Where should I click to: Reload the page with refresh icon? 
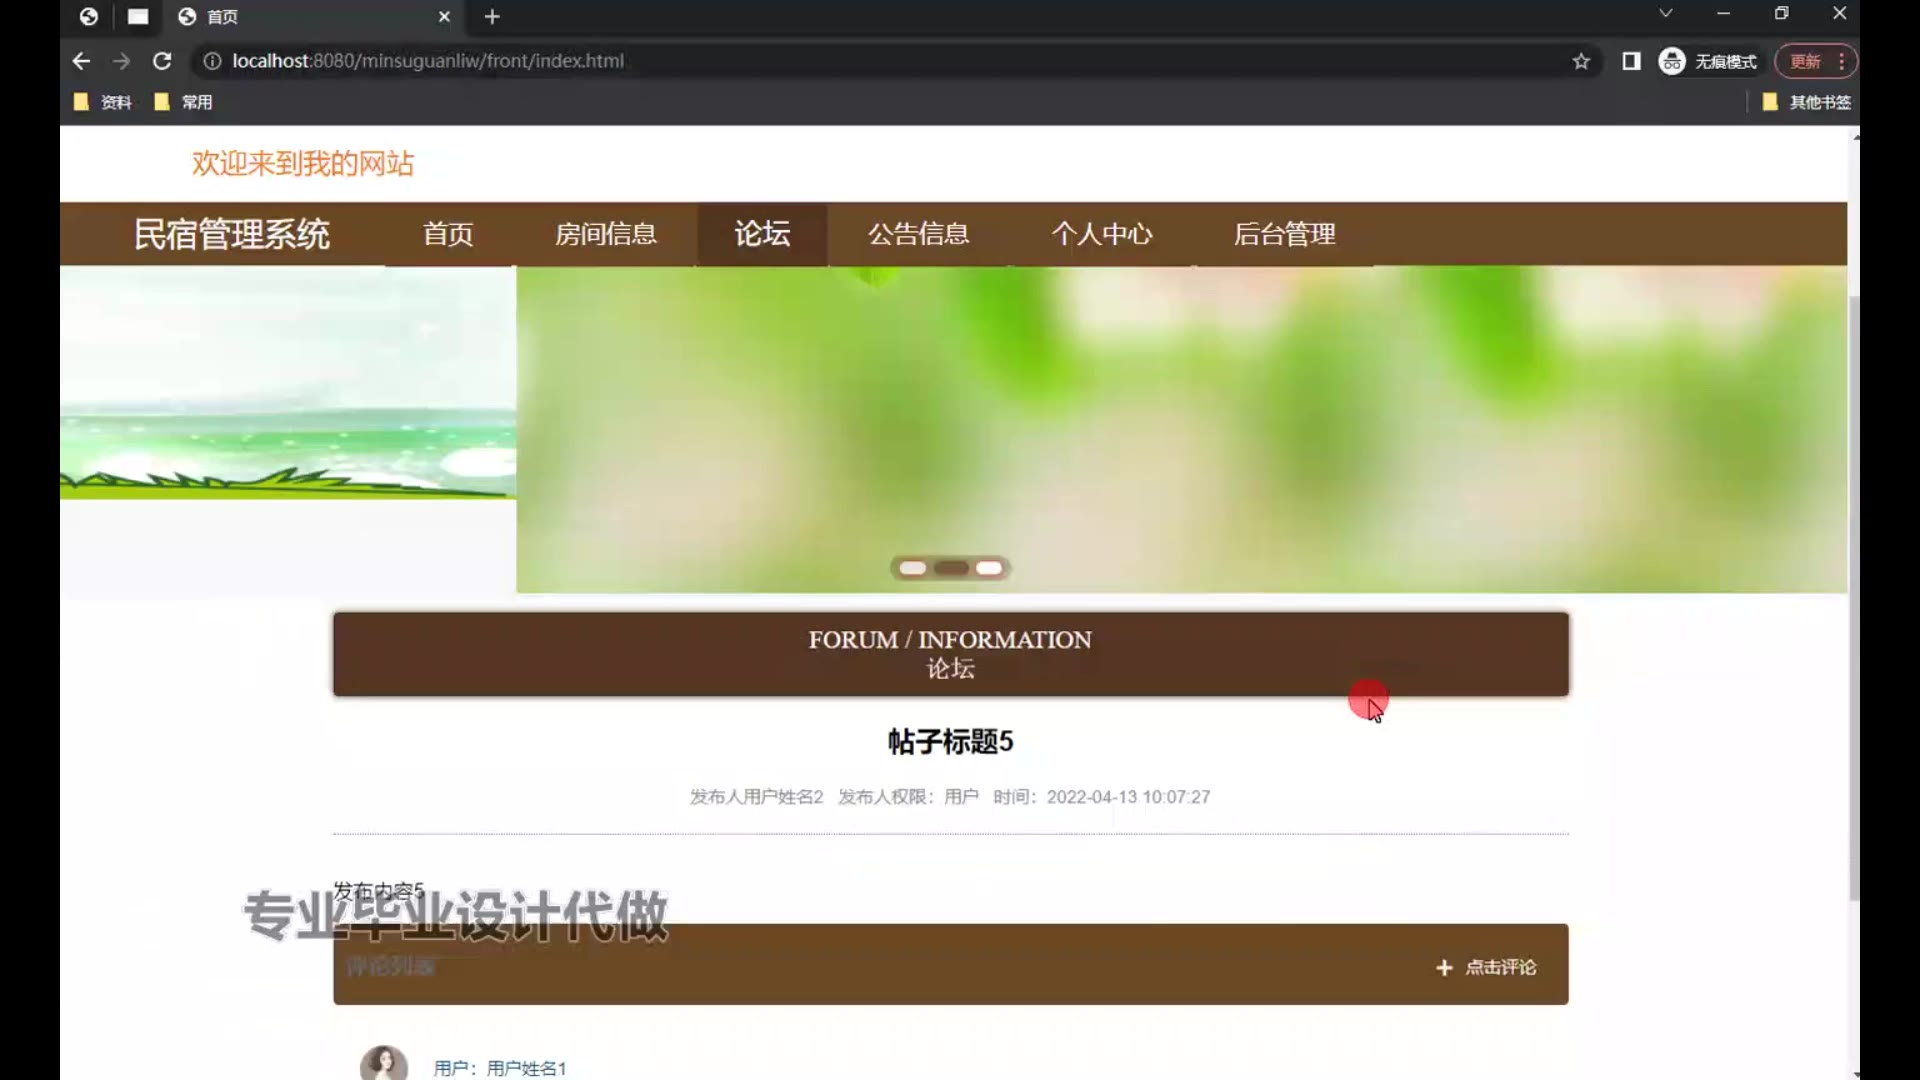(x=162, y=61)
